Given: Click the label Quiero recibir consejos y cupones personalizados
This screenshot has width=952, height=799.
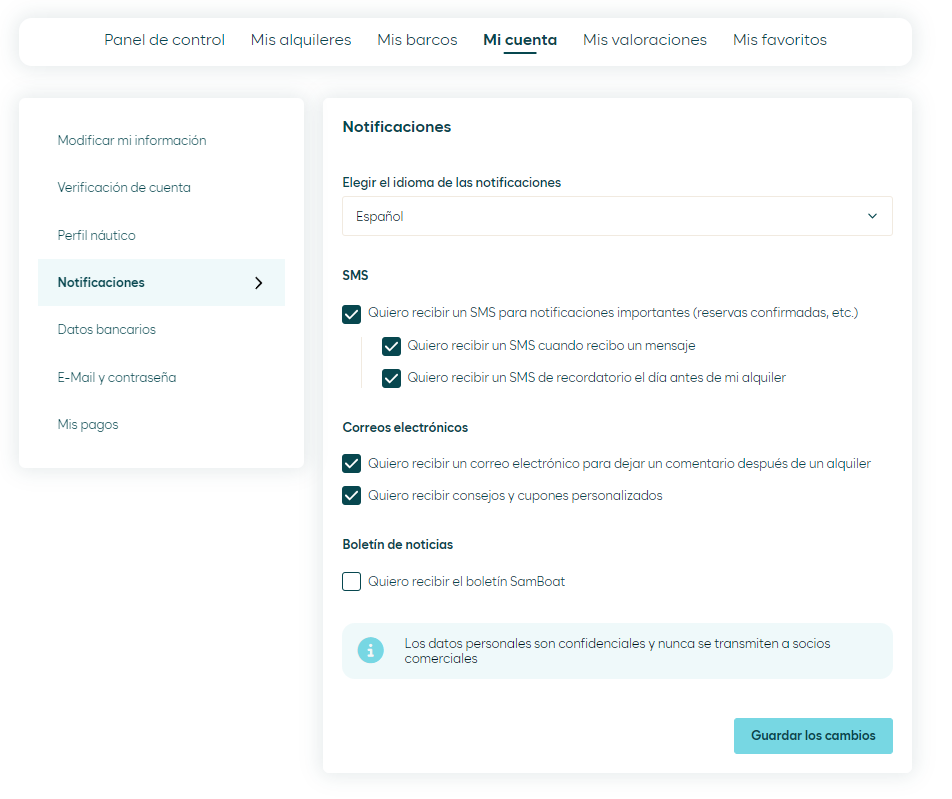Looking at the screenshot, I should click(x=515, y=495).
